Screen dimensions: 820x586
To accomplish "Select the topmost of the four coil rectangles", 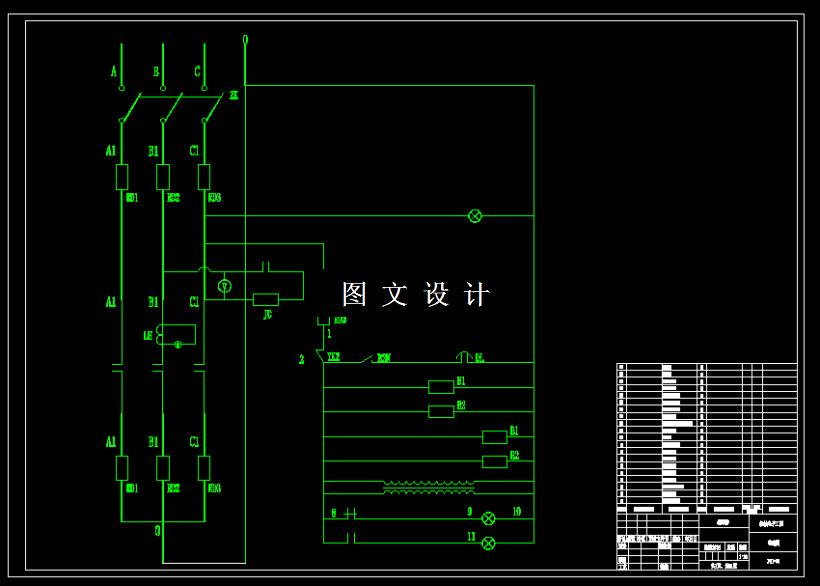I will 441,387.
